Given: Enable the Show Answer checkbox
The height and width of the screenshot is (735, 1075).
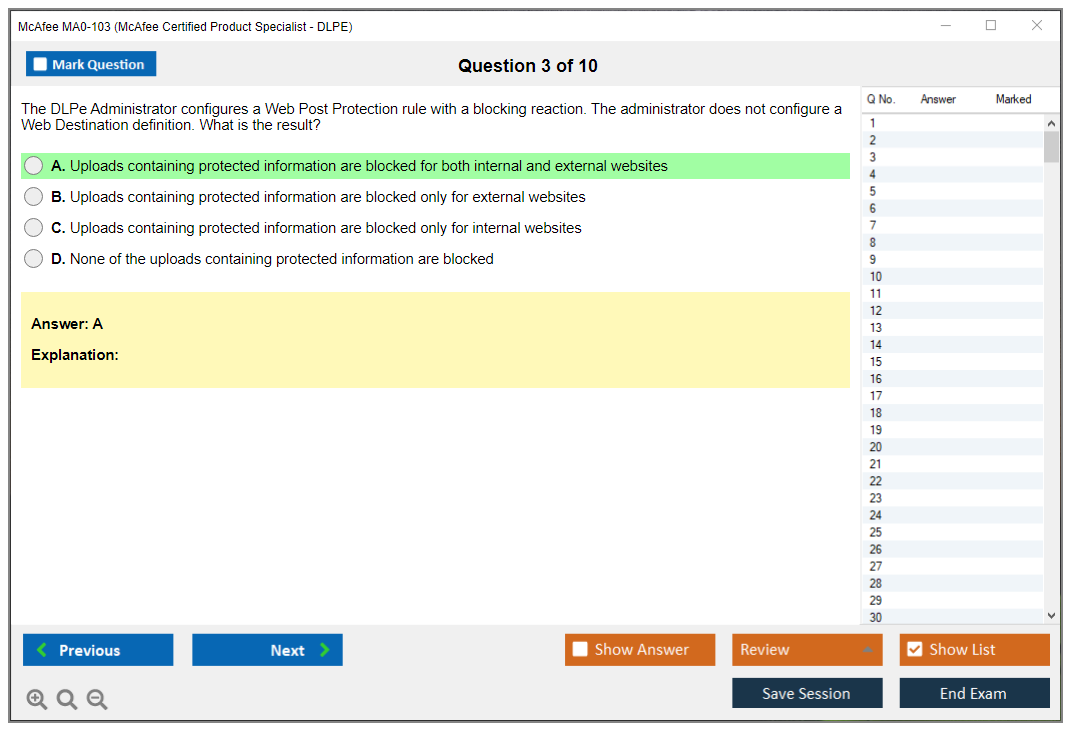Looking at the screenshot, I should [x=580, y=650].
